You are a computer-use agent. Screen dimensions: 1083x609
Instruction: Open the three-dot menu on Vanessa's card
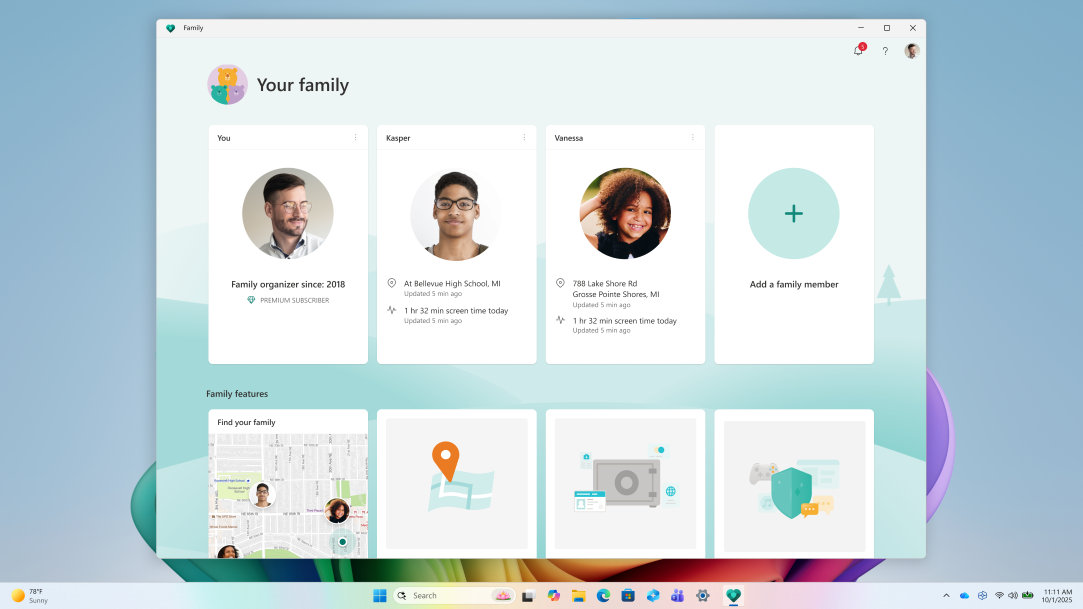click(x=693, y=138)
